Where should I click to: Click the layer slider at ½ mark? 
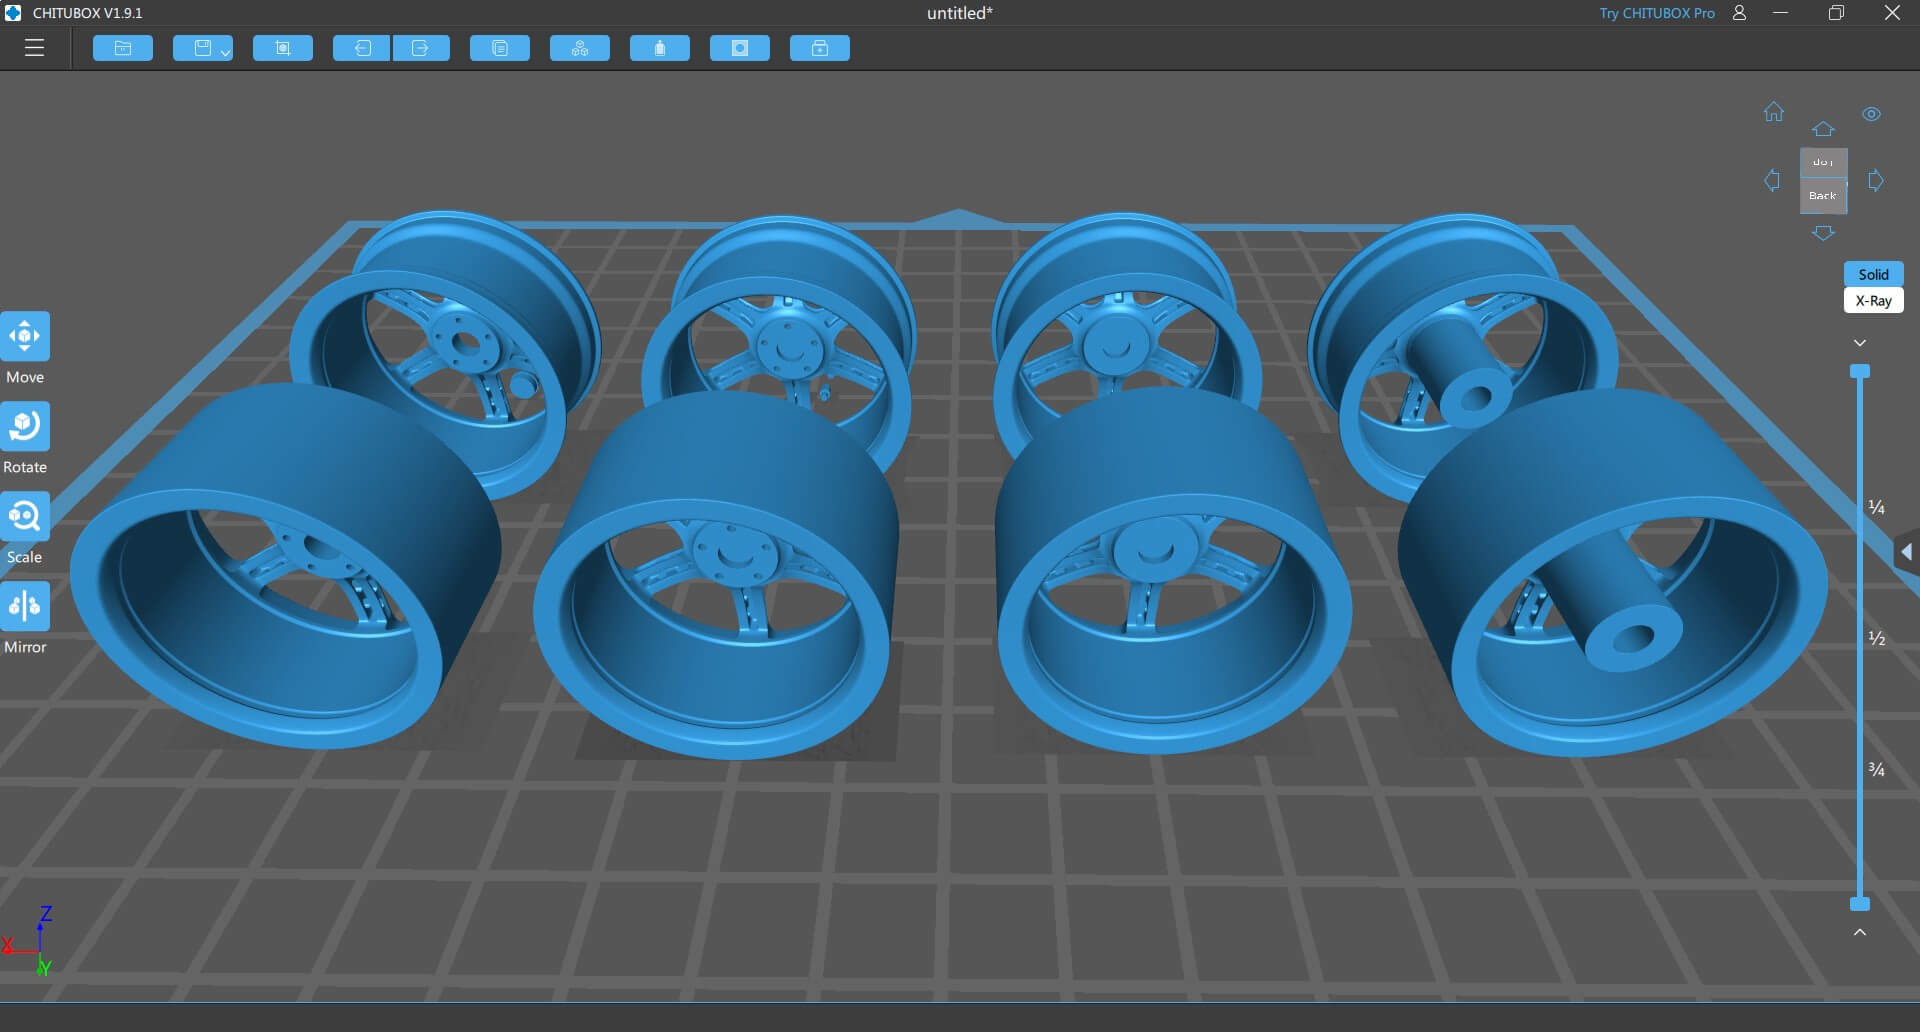(x=1860, y=638)
